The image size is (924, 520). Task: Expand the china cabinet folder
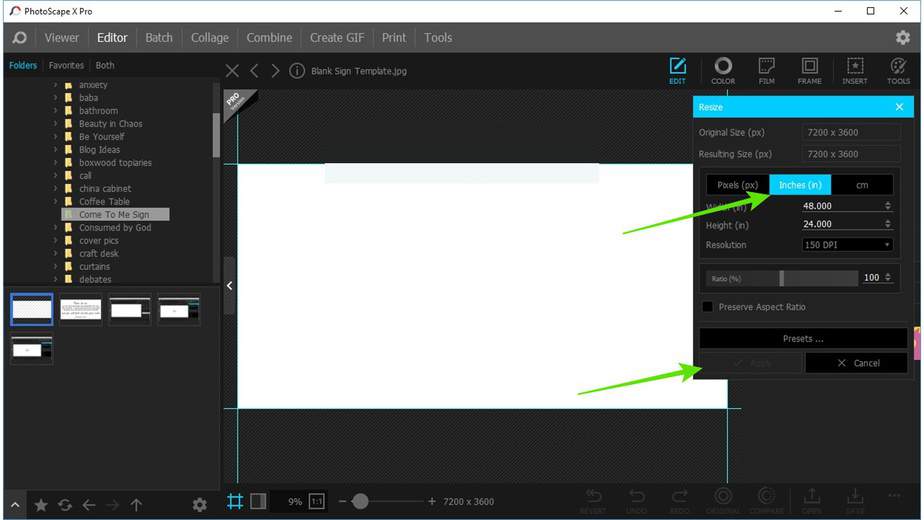(x=56, y=189)
